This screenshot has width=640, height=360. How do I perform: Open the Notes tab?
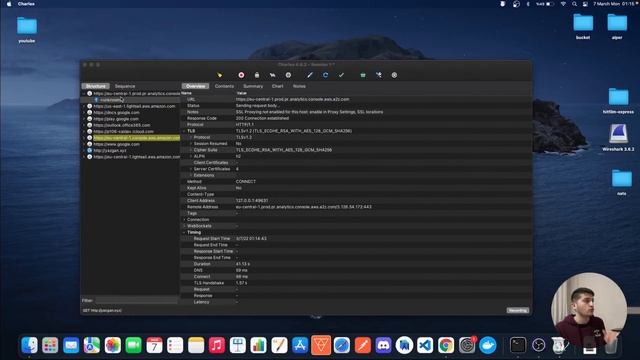pos(299,86)
